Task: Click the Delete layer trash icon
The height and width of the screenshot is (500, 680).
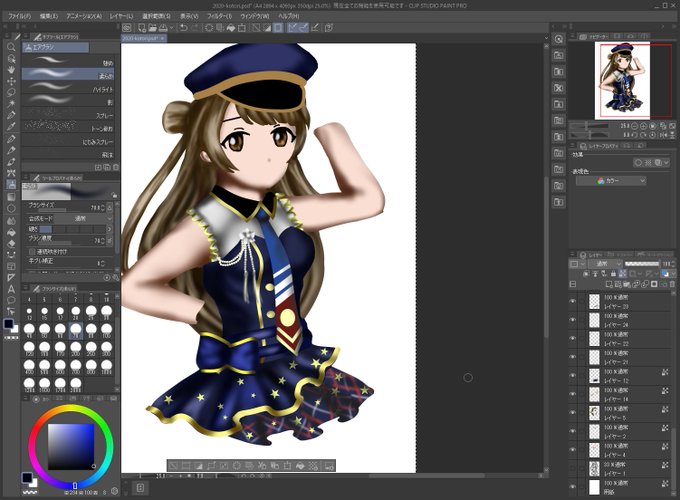Action: click(x=672, y=284)
